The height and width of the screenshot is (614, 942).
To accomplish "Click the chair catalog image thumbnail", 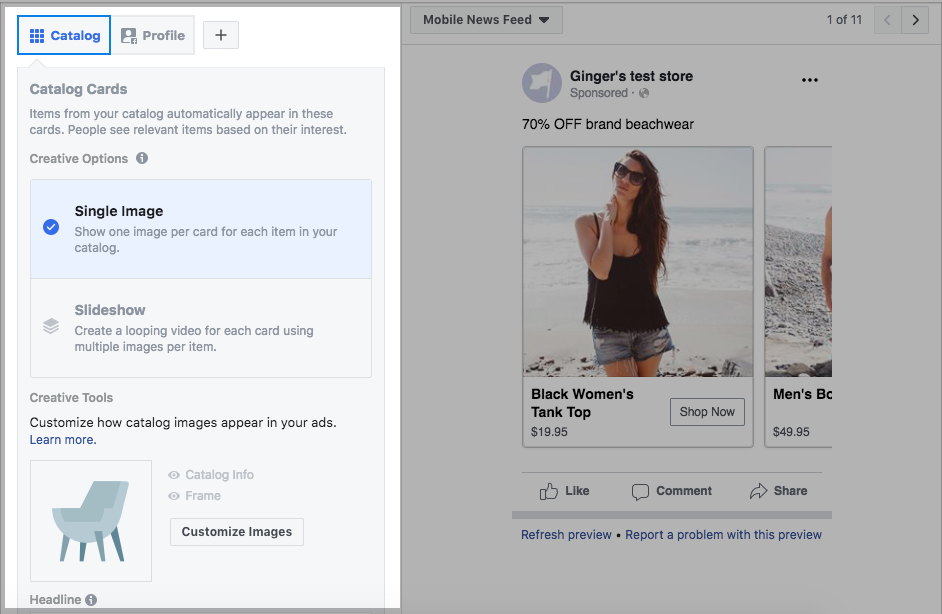I will point(91,520).
